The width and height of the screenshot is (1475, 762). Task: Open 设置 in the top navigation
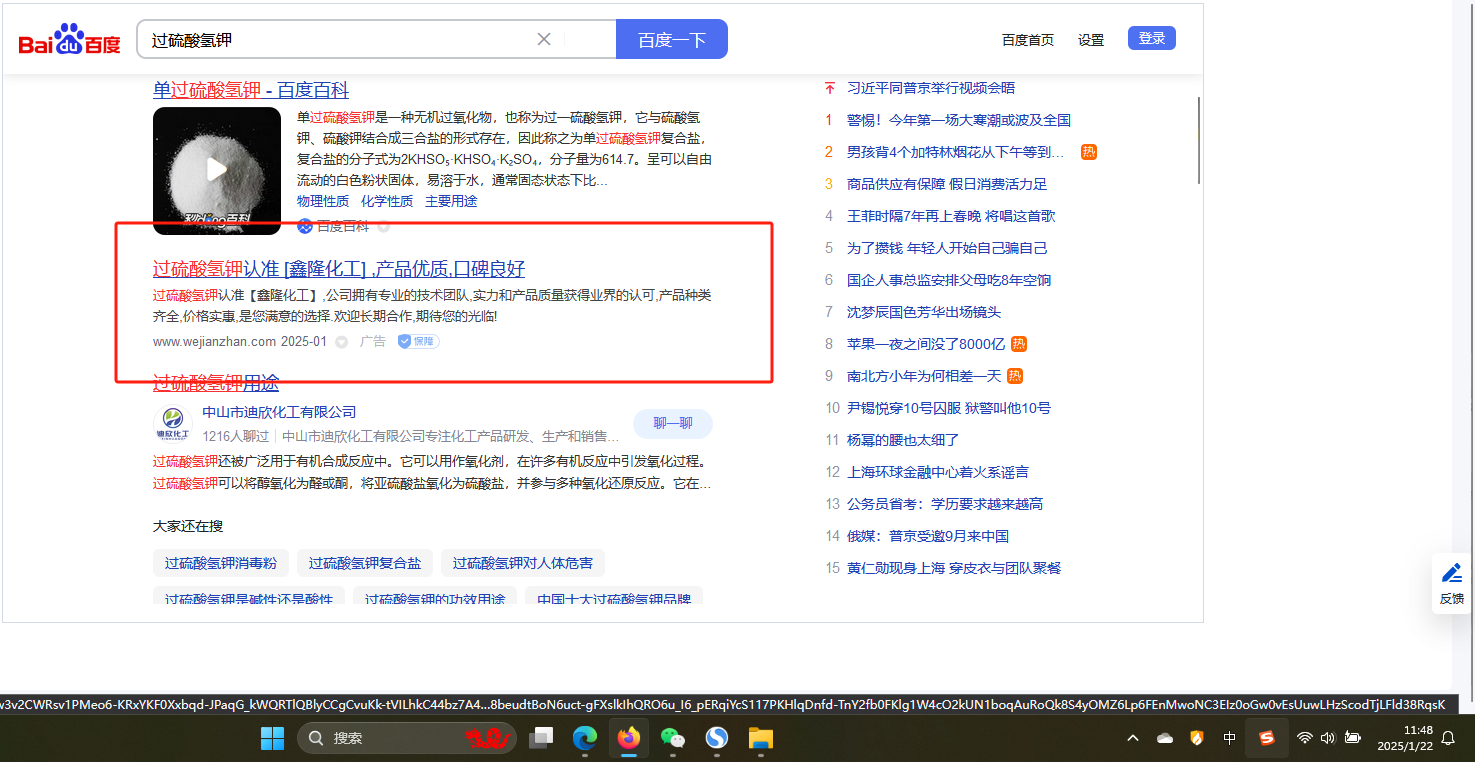[x=1091, y=40]
